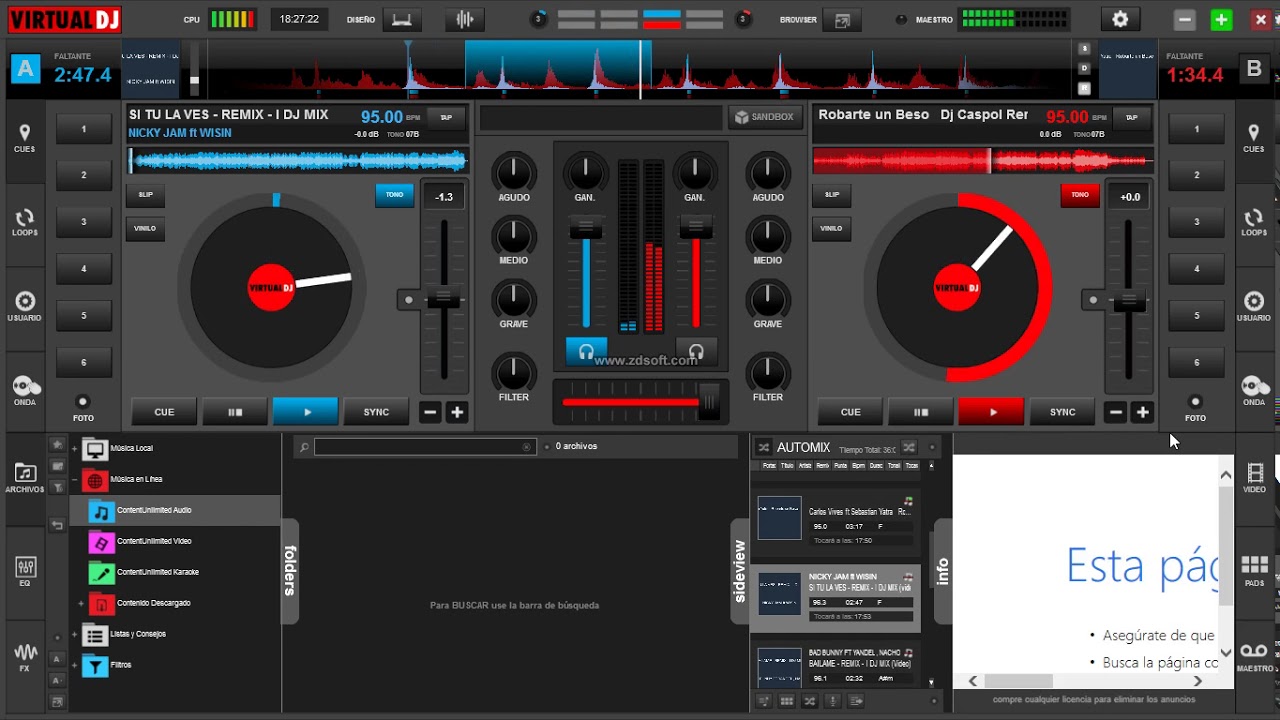Screen dimensions: 1280x720
Task: Click the left deck pitch slider
Action: (x=443, y=298)
